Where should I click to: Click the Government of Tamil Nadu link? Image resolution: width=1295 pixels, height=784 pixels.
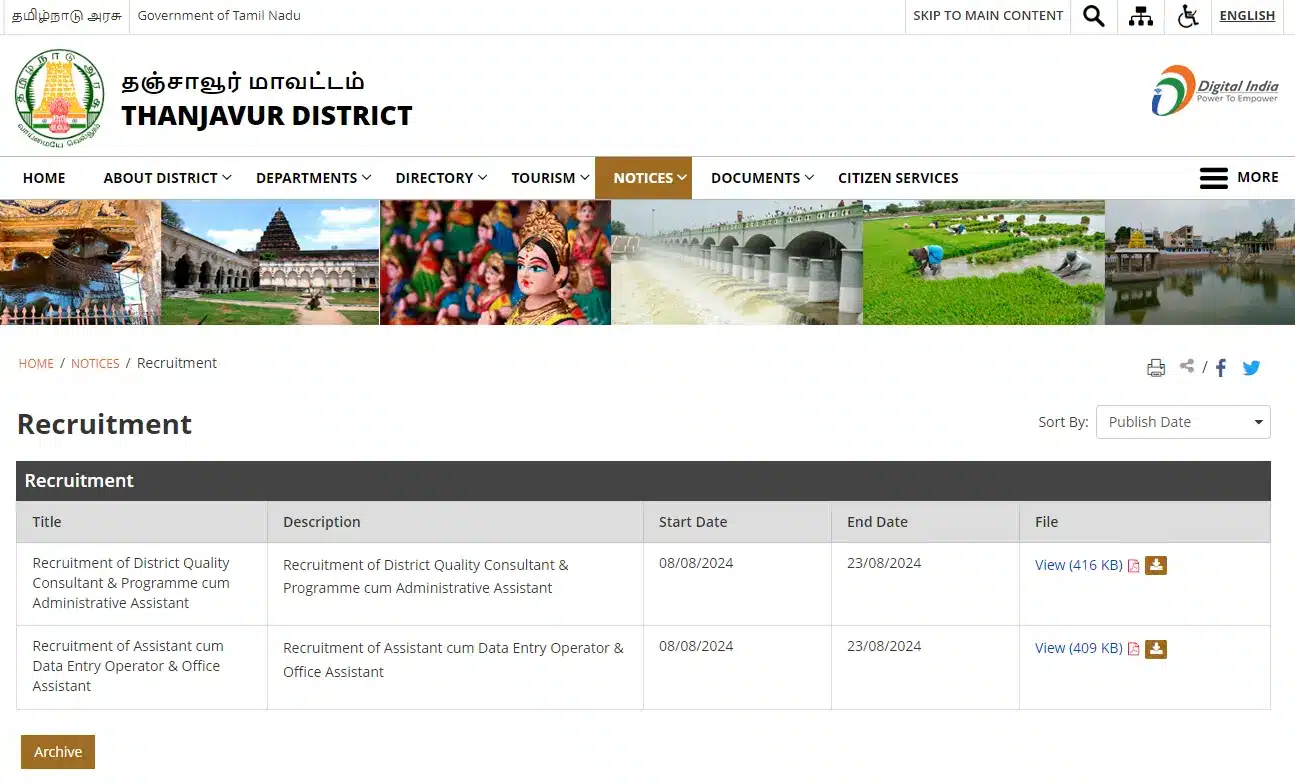click(219, 15)
